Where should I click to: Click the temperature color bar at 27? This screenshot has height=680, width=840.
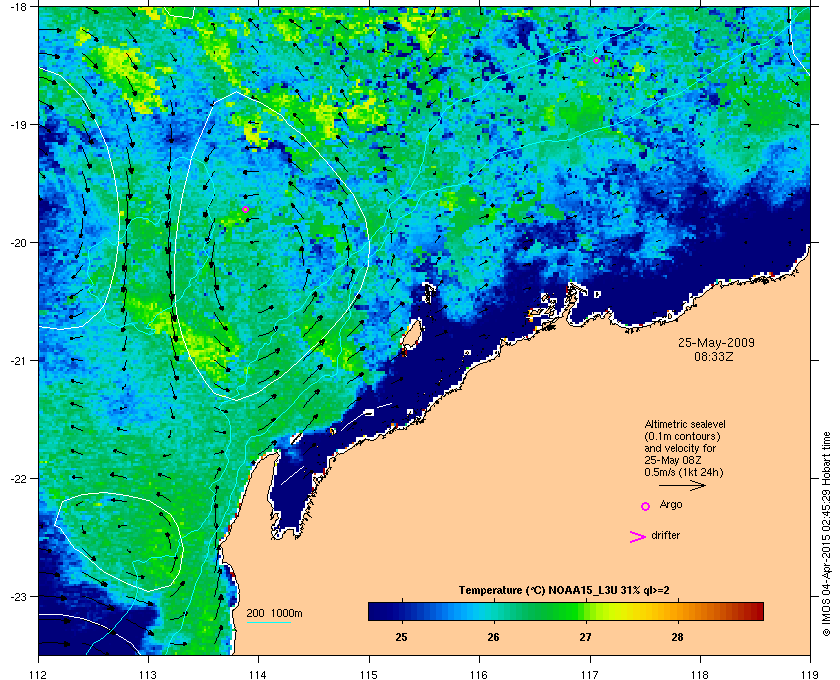[x=586, y=611]
